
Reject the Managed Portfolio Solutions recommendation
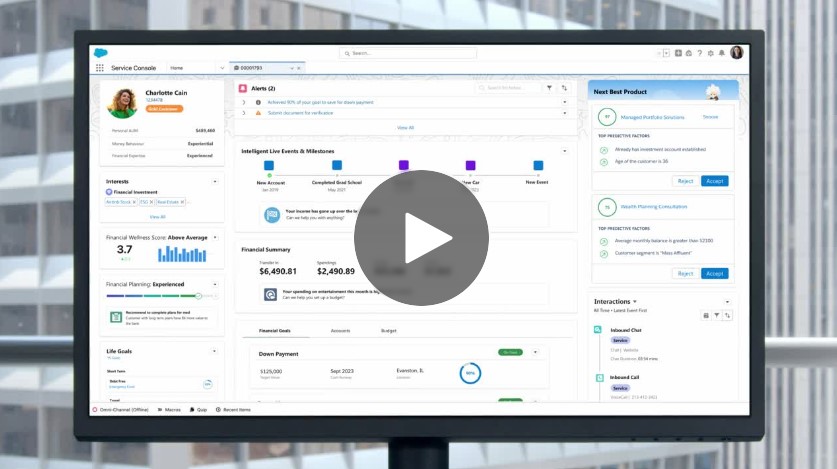pos(685,181)
